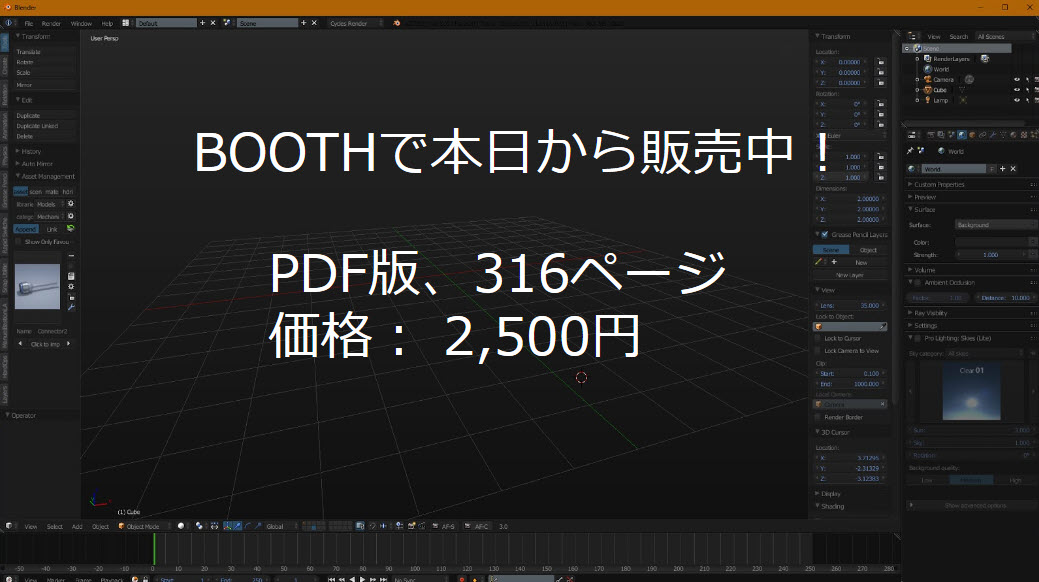Open the Help menu
Viewport: 1039px width, 582px height.
[x=107, y=23]
